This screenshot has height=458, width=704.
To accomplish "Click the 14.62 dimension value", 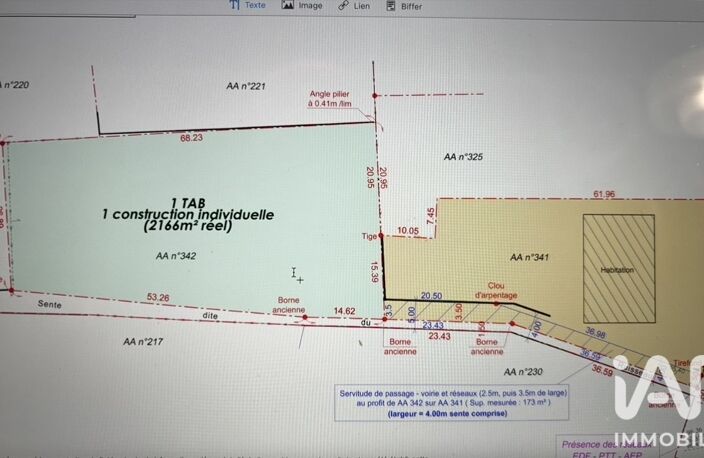I will (344, 311).
